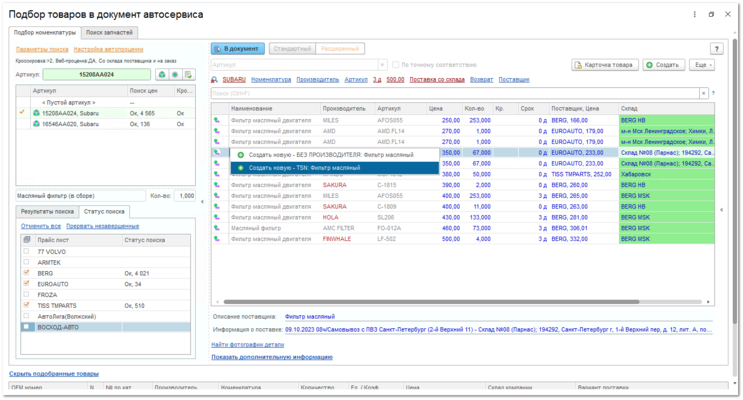Open Карточка товара
This screenshot has height=400, width=743.
click(605, 65)
